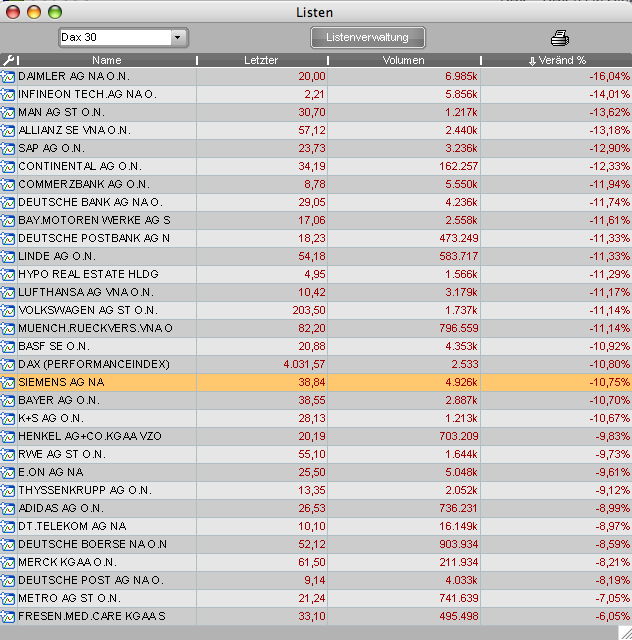Click Volkswagen last price 203,50
632x640 pixels.
point(309,311)
